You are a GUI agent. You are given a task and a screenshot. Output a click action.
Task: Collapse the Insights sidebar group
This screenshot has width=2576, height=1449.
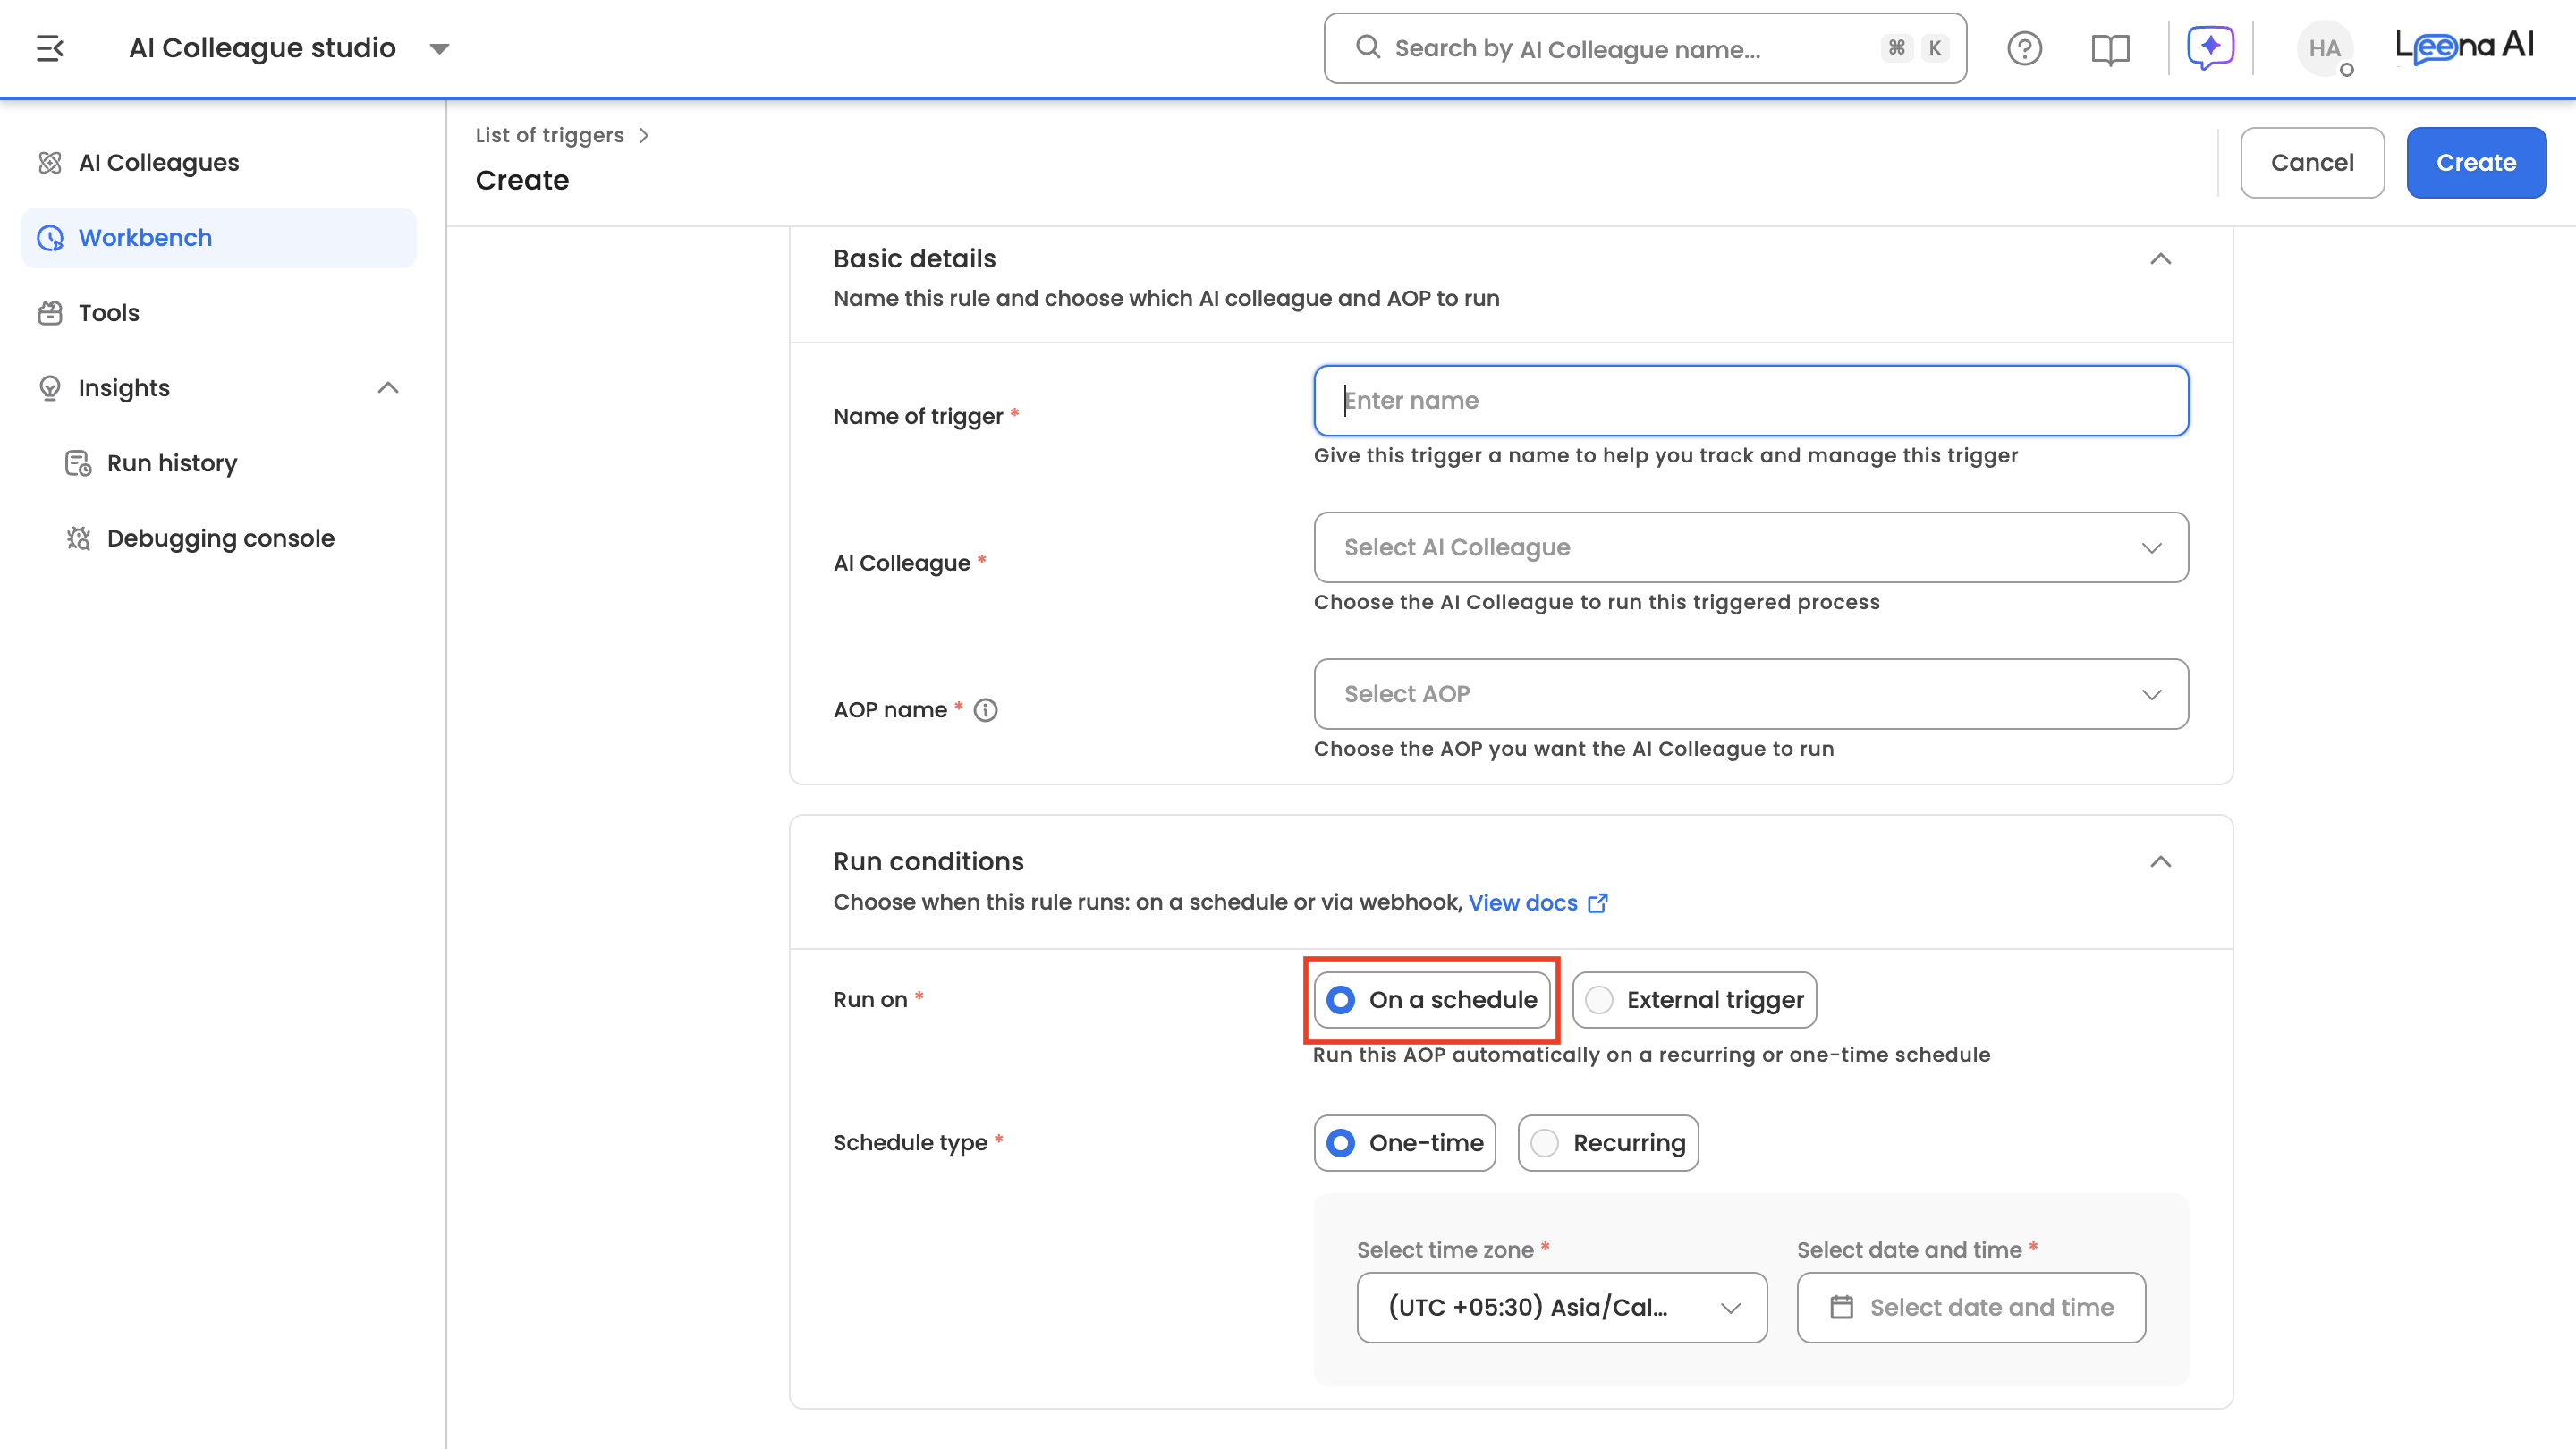[x=388, y=388]
